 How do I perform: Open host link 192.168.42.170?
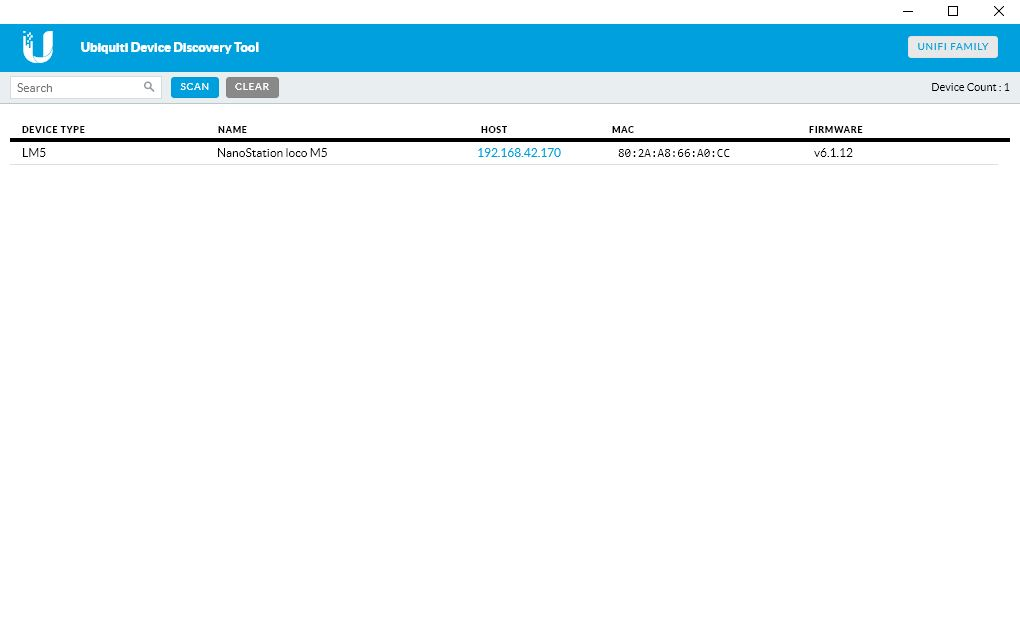click(x=519, y=153)
